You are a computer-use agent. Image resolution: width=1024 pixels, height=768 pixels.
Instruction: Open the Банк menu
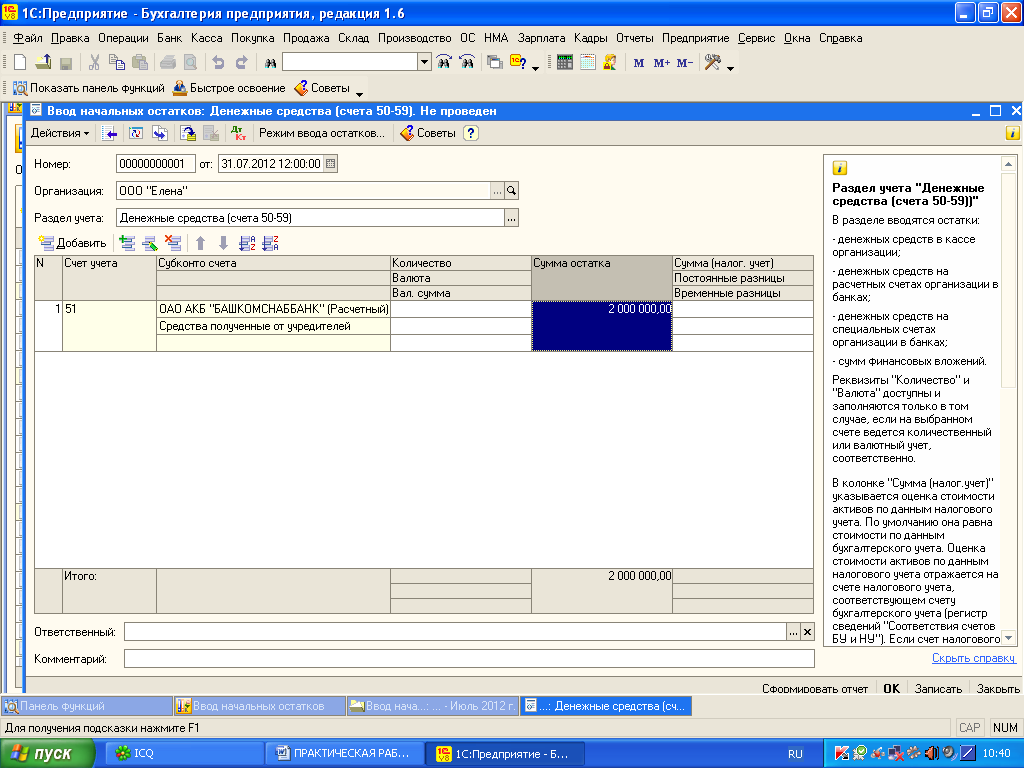click(170, 38)
